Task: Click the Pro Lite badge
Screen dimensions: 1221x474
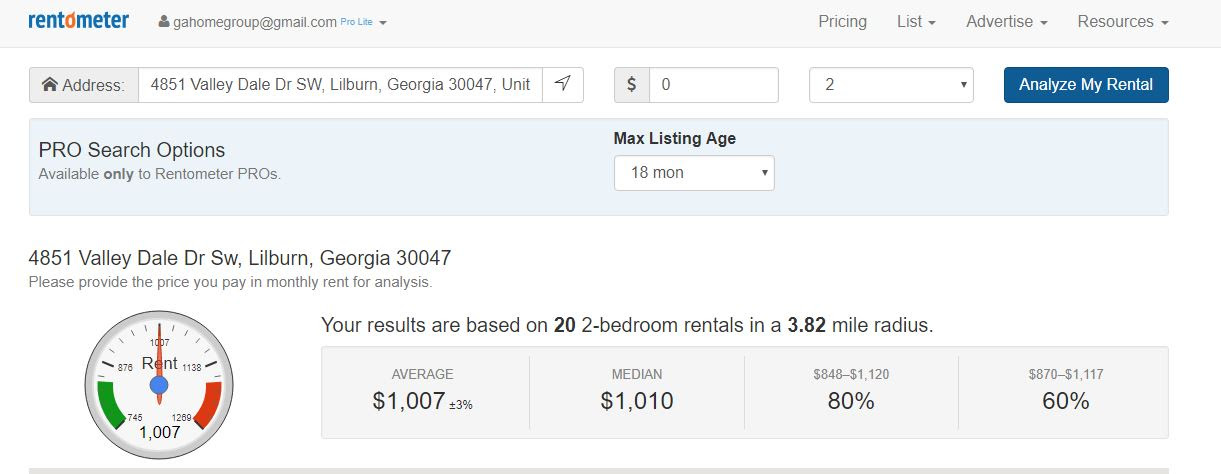Action: pos(356,22)
